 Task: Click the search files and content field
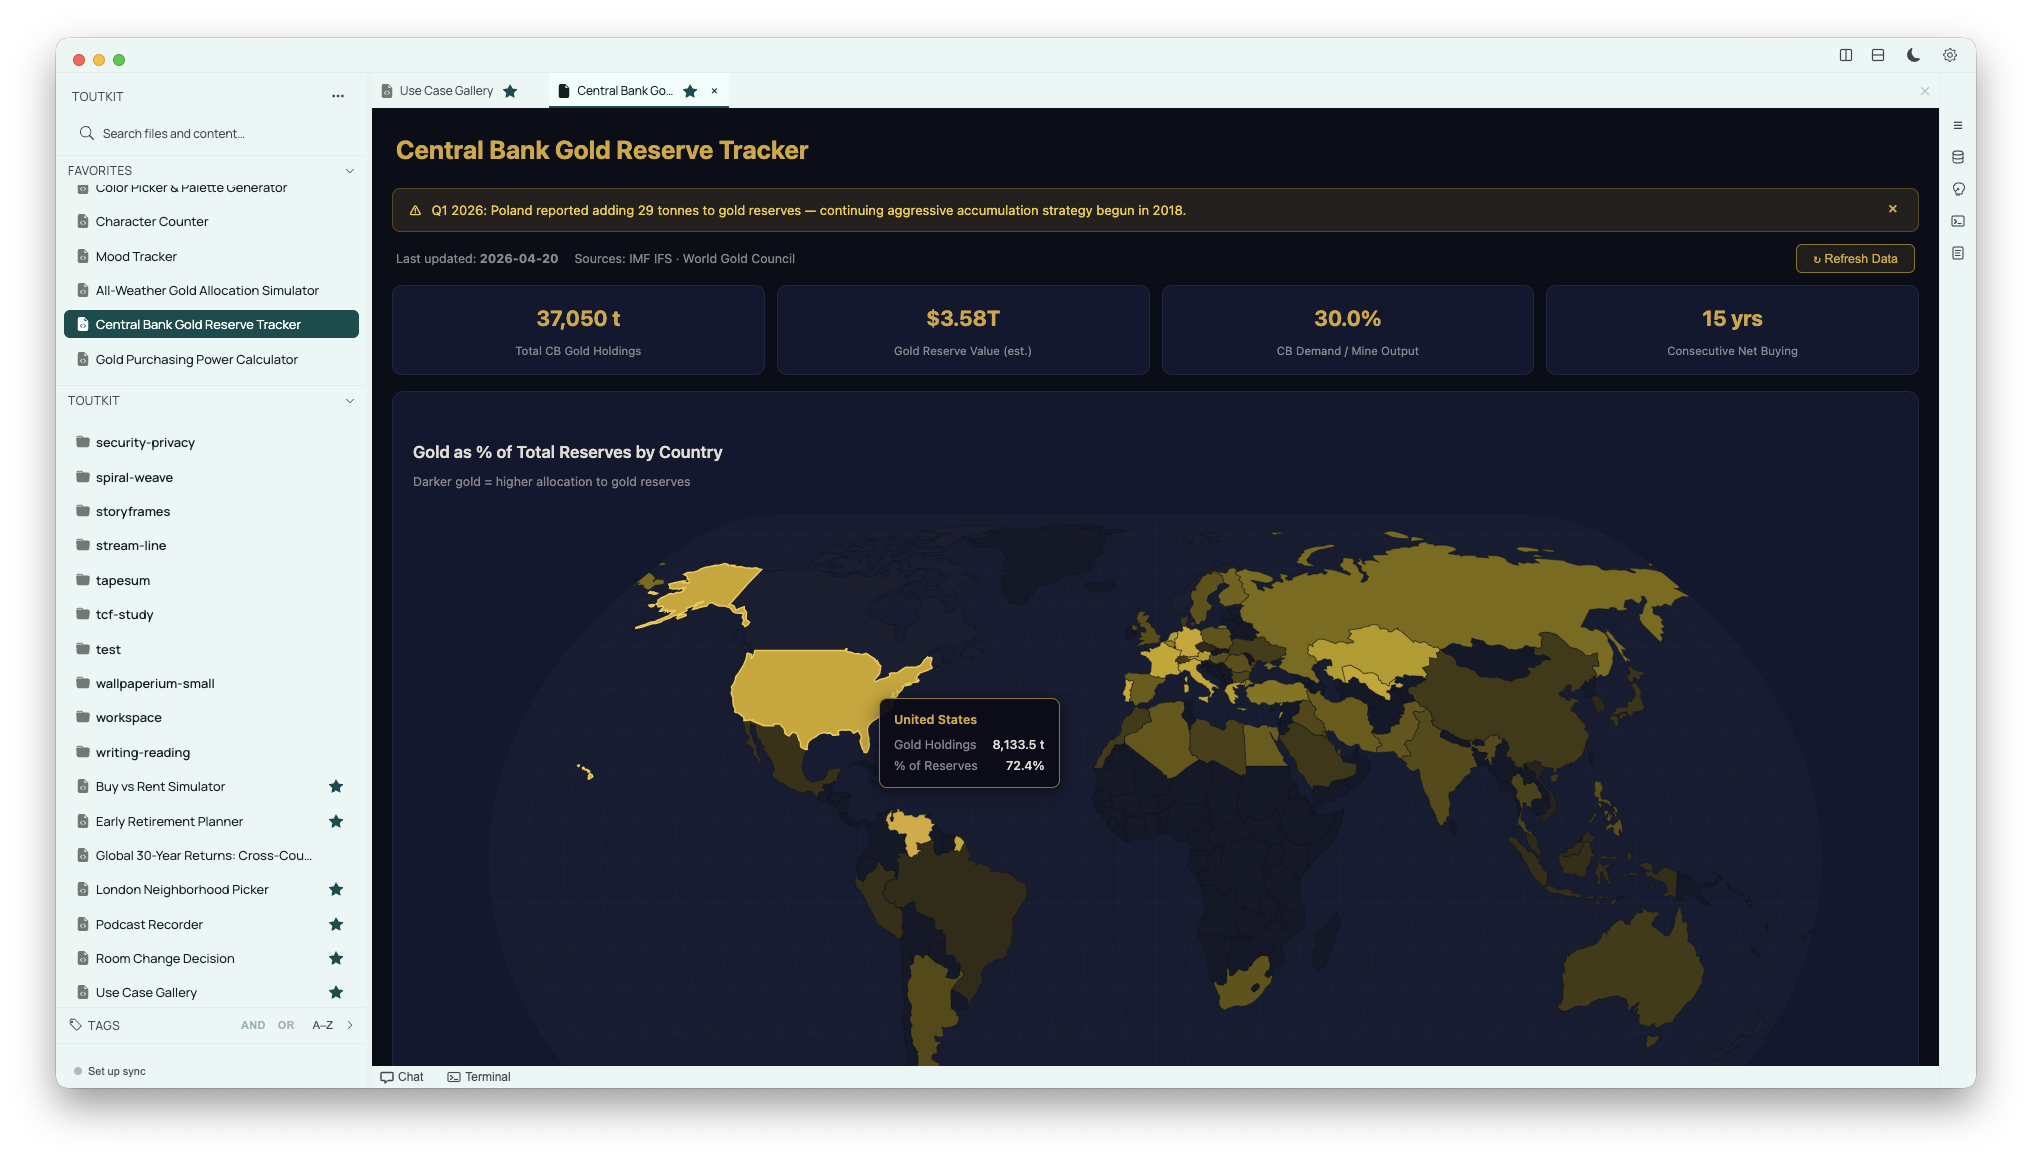[213, 133]
